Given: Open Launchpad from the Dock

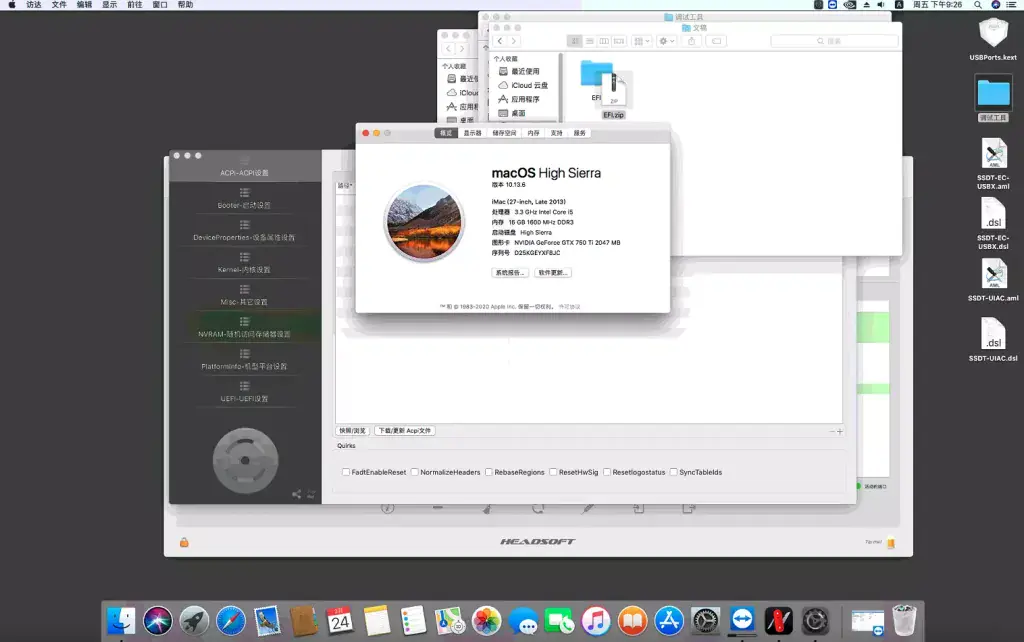Looking at the screenshot, I should point(194,620).
